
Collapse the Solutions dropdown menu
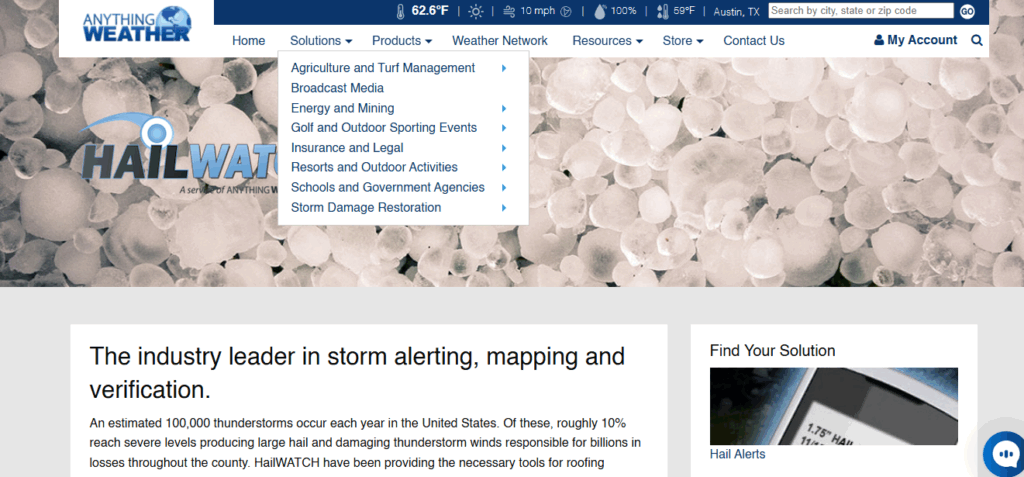pyautogui.click(x=321, y=41)
